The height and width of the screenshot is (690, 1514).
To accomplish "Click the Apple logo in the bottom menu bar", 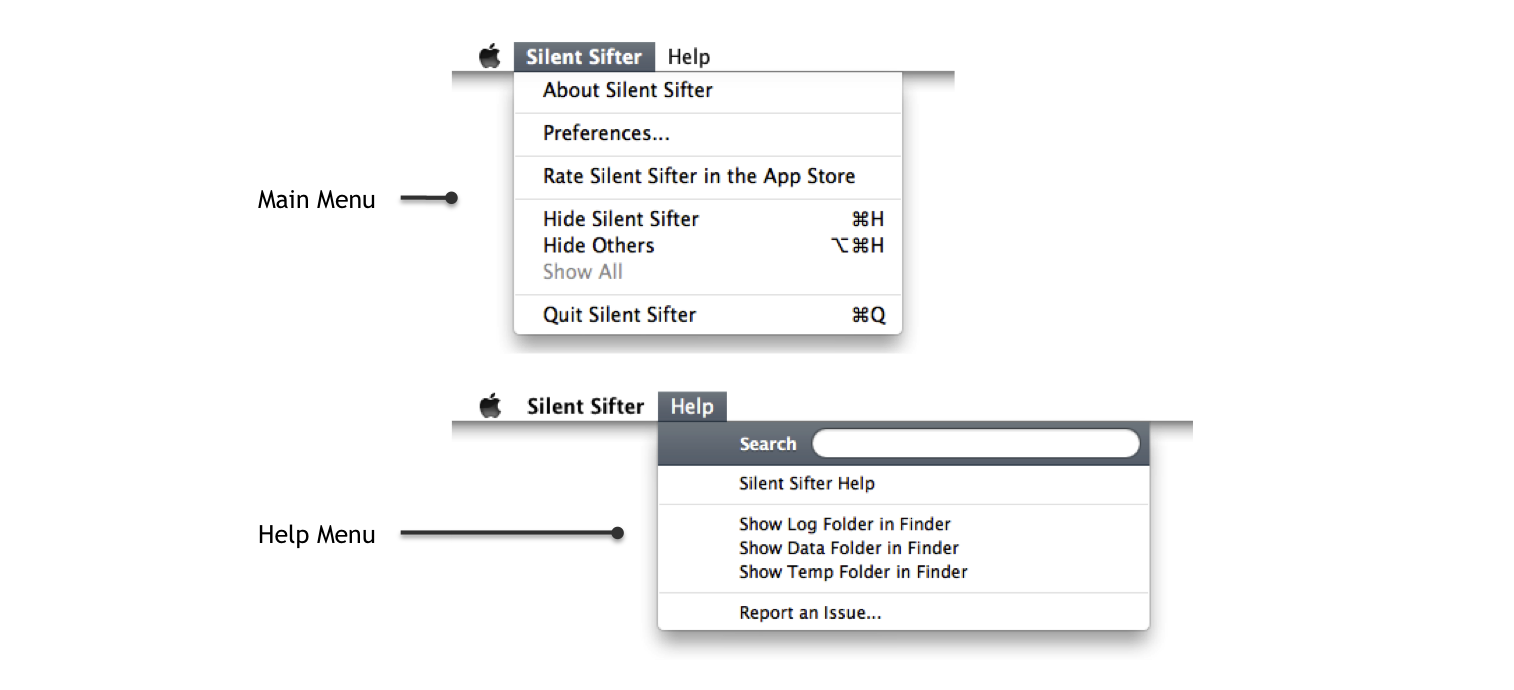I will (x=490, y=406).
